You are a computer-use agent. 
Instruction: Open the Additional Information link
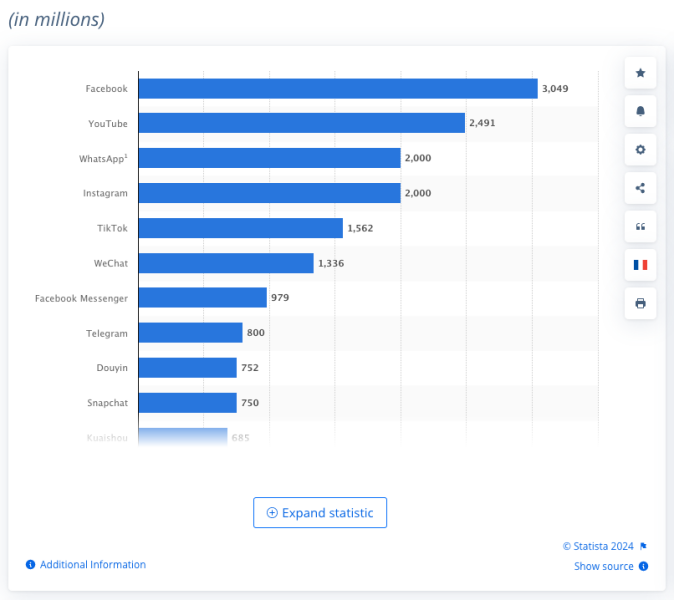click(93, 564)
